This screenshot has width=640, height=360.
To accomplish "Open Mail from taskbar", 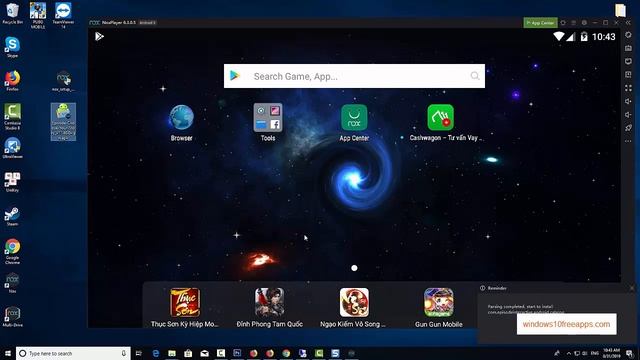I will tap(204, 353).
